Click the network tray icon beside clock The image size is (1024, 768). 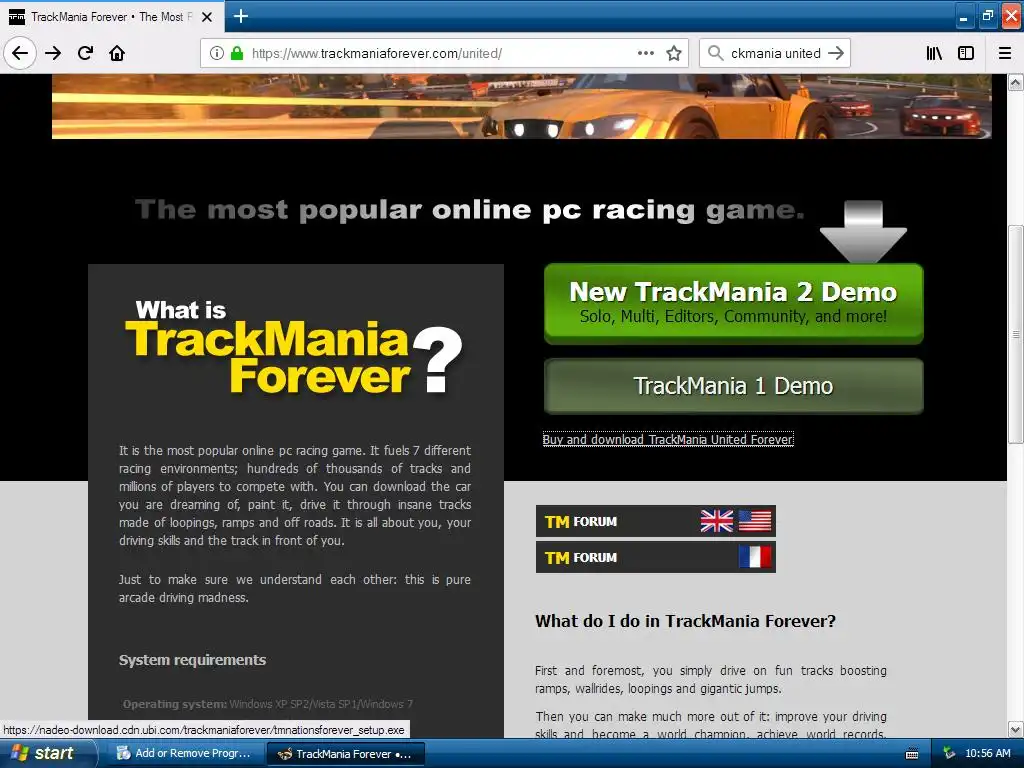tap(949, 753)
